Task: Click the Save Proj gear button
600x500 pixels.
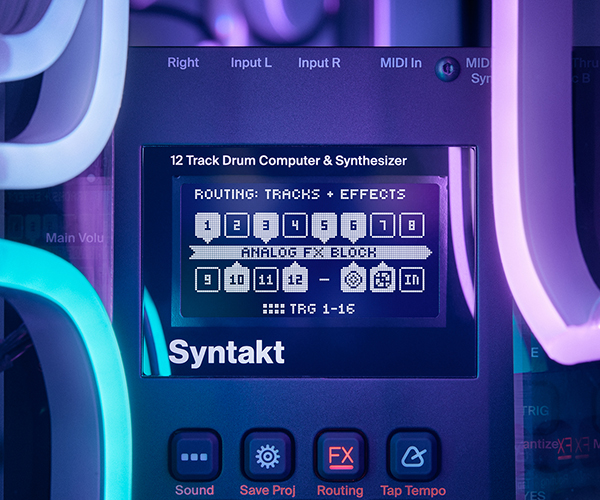Action: (267, 456)
